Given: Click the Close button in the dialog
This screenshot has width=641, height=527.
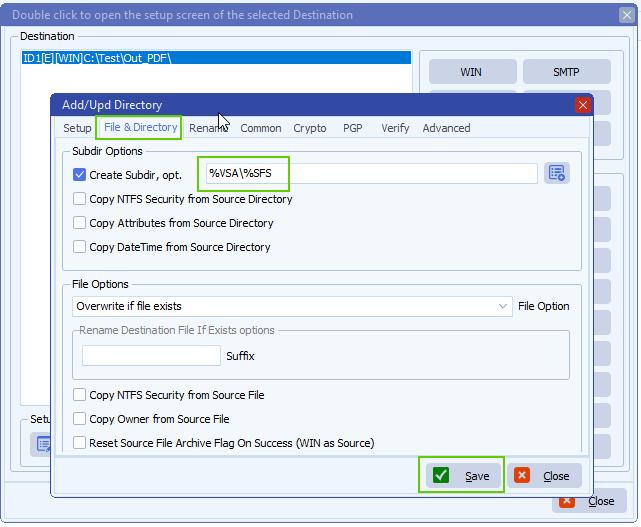Looking at the screenshot, I should click(x=545, y=476).
